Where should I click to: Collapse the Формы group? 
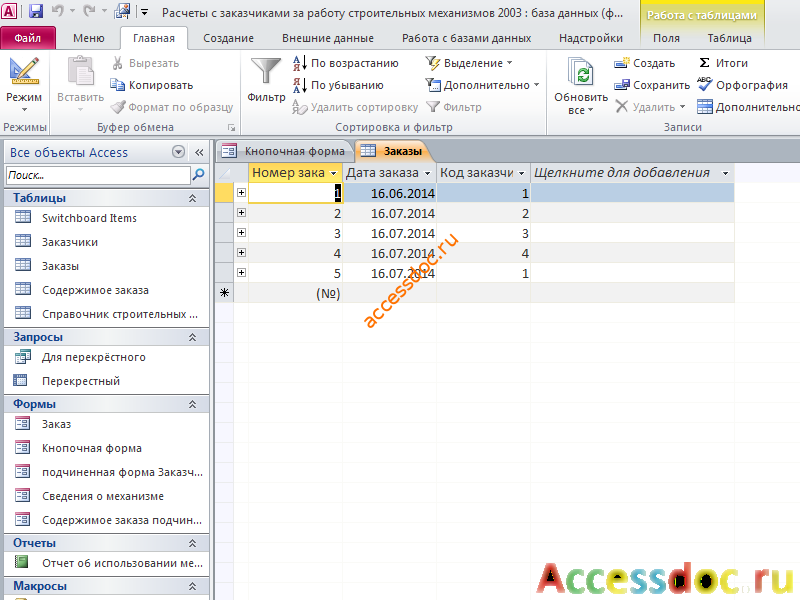tap(192, 404)
